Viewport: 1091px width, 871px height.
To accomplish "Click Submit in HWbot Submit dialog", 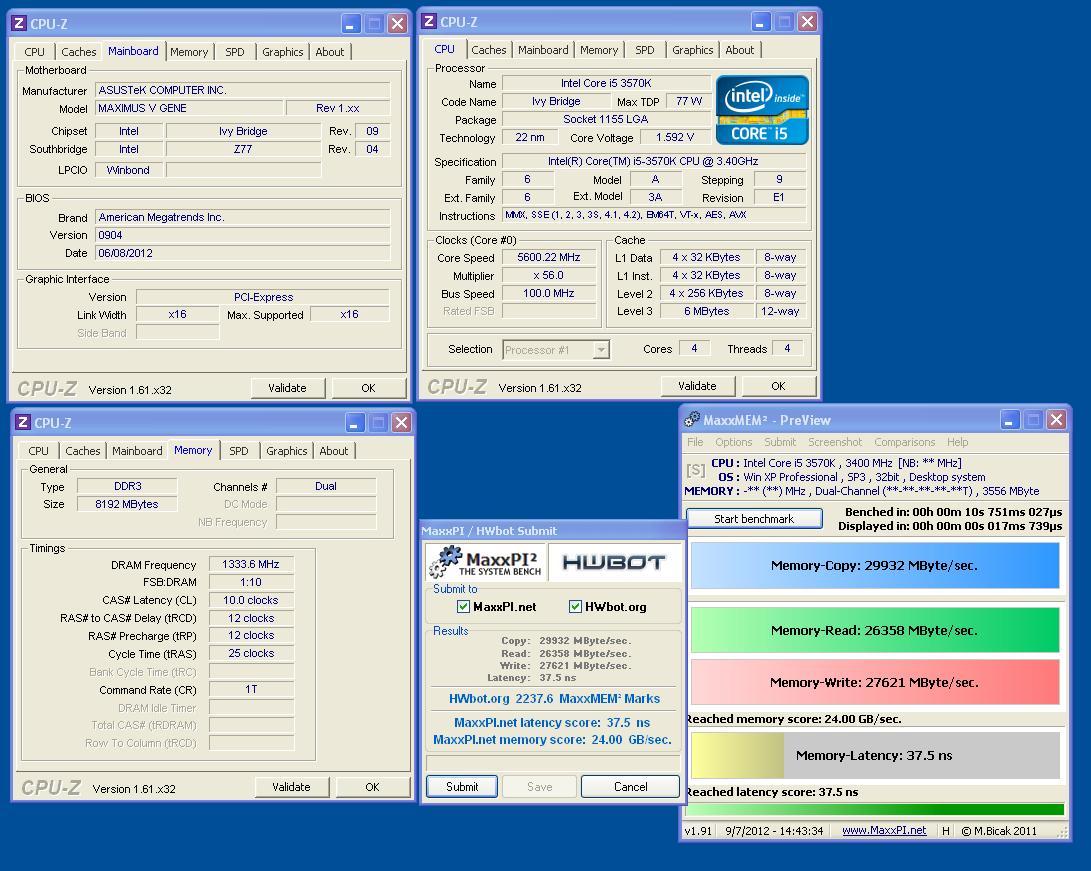I will point(462,787).
